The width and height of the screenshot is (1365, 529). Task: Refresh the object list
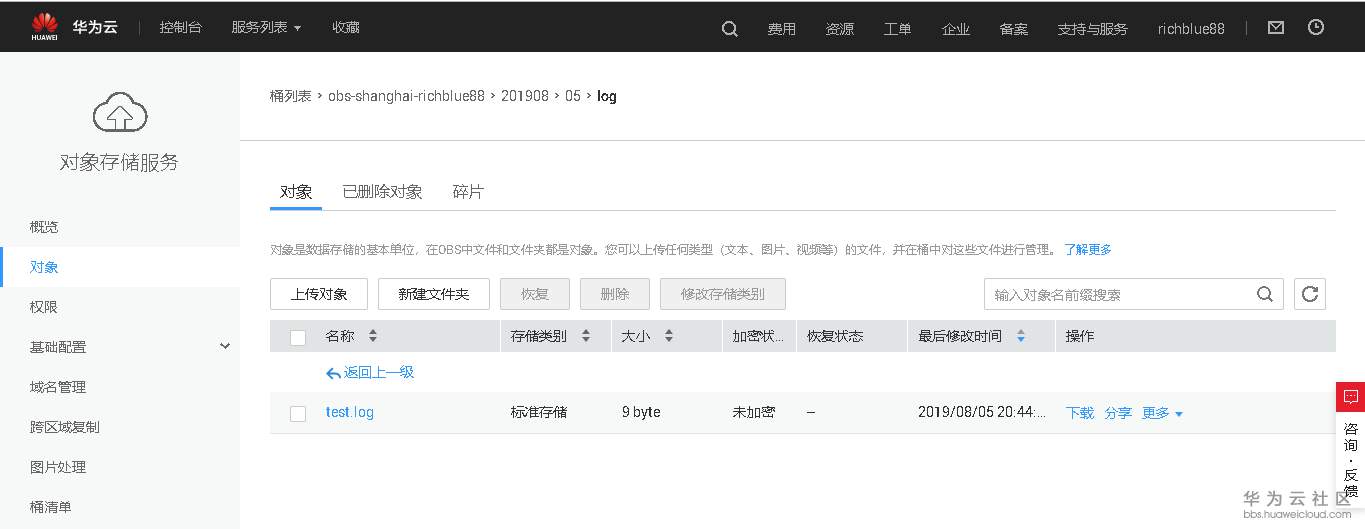point(1310,294)
